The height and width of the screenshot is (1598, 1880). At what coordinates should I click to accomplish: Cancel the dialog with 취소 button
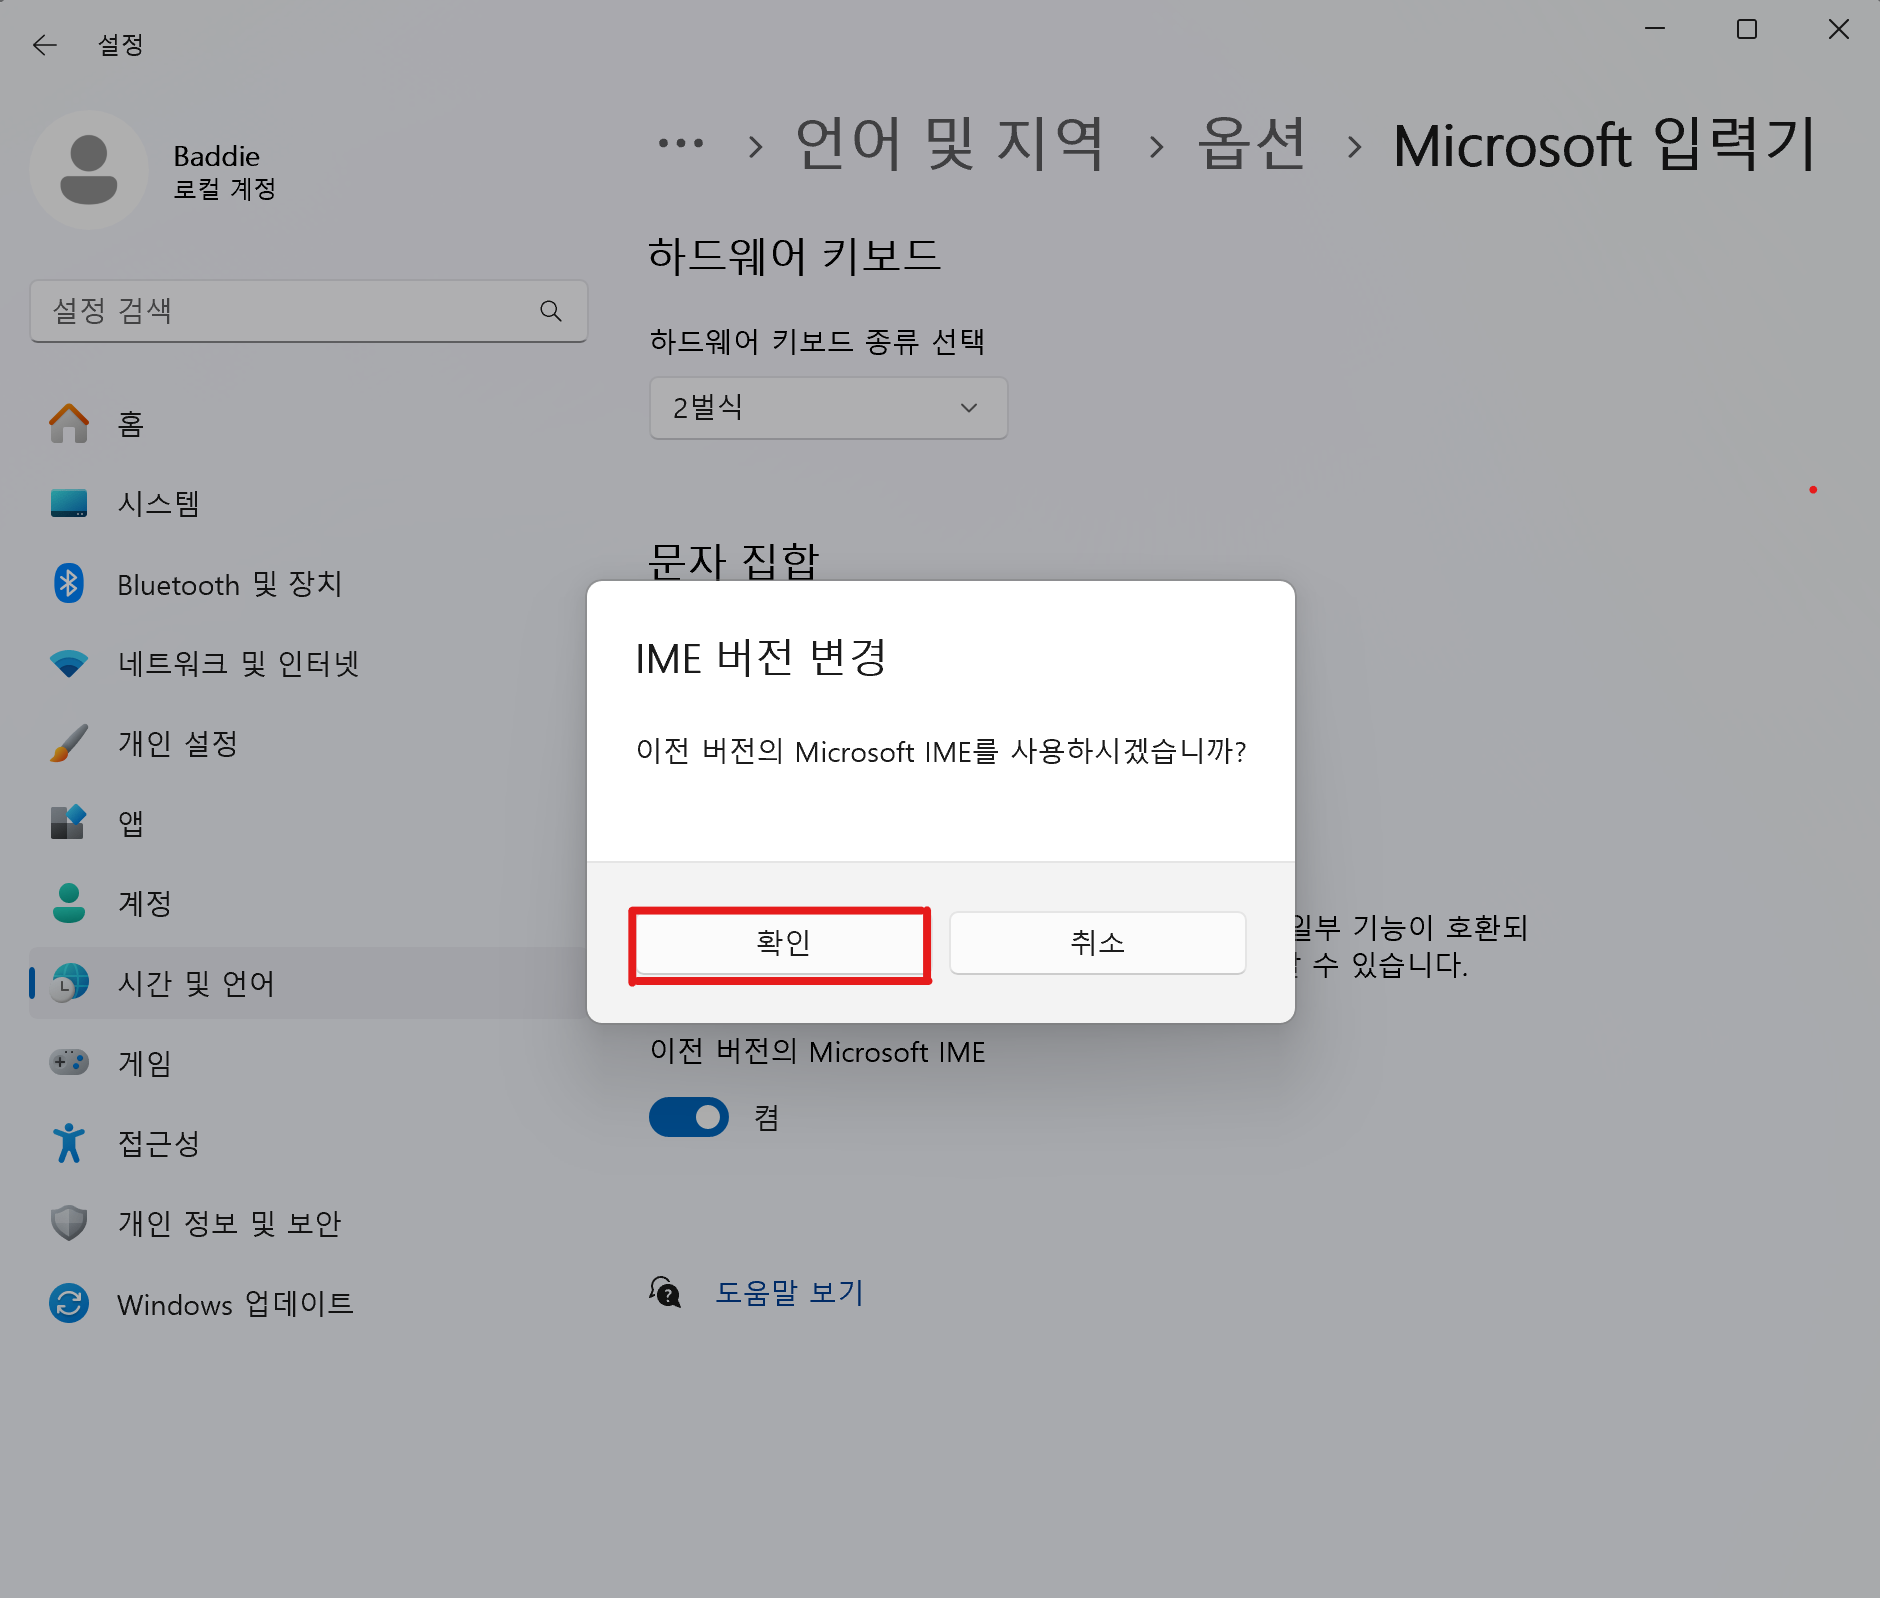pyautogui.click(x=1097, y=943)
